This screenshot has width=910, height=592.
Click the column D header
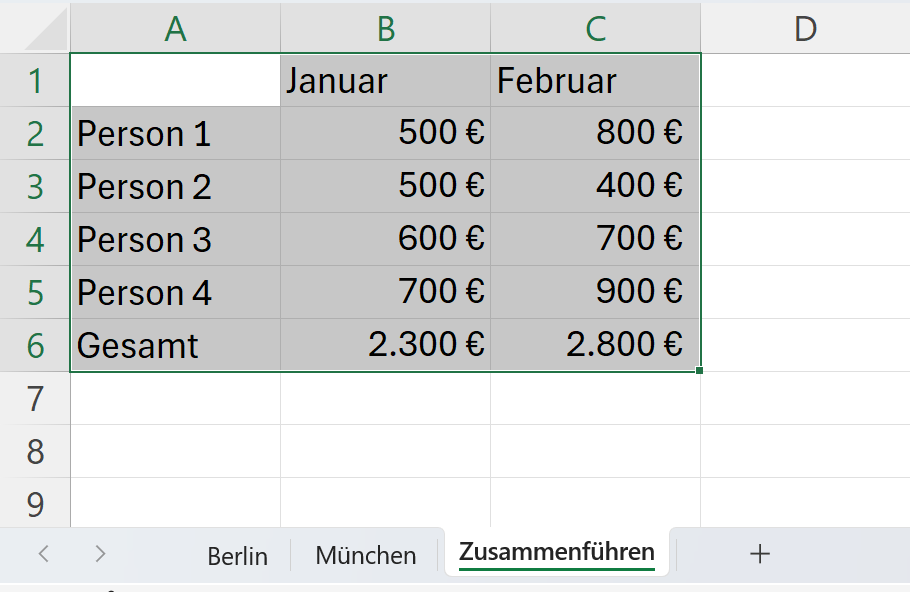click(x=805, y=29)
